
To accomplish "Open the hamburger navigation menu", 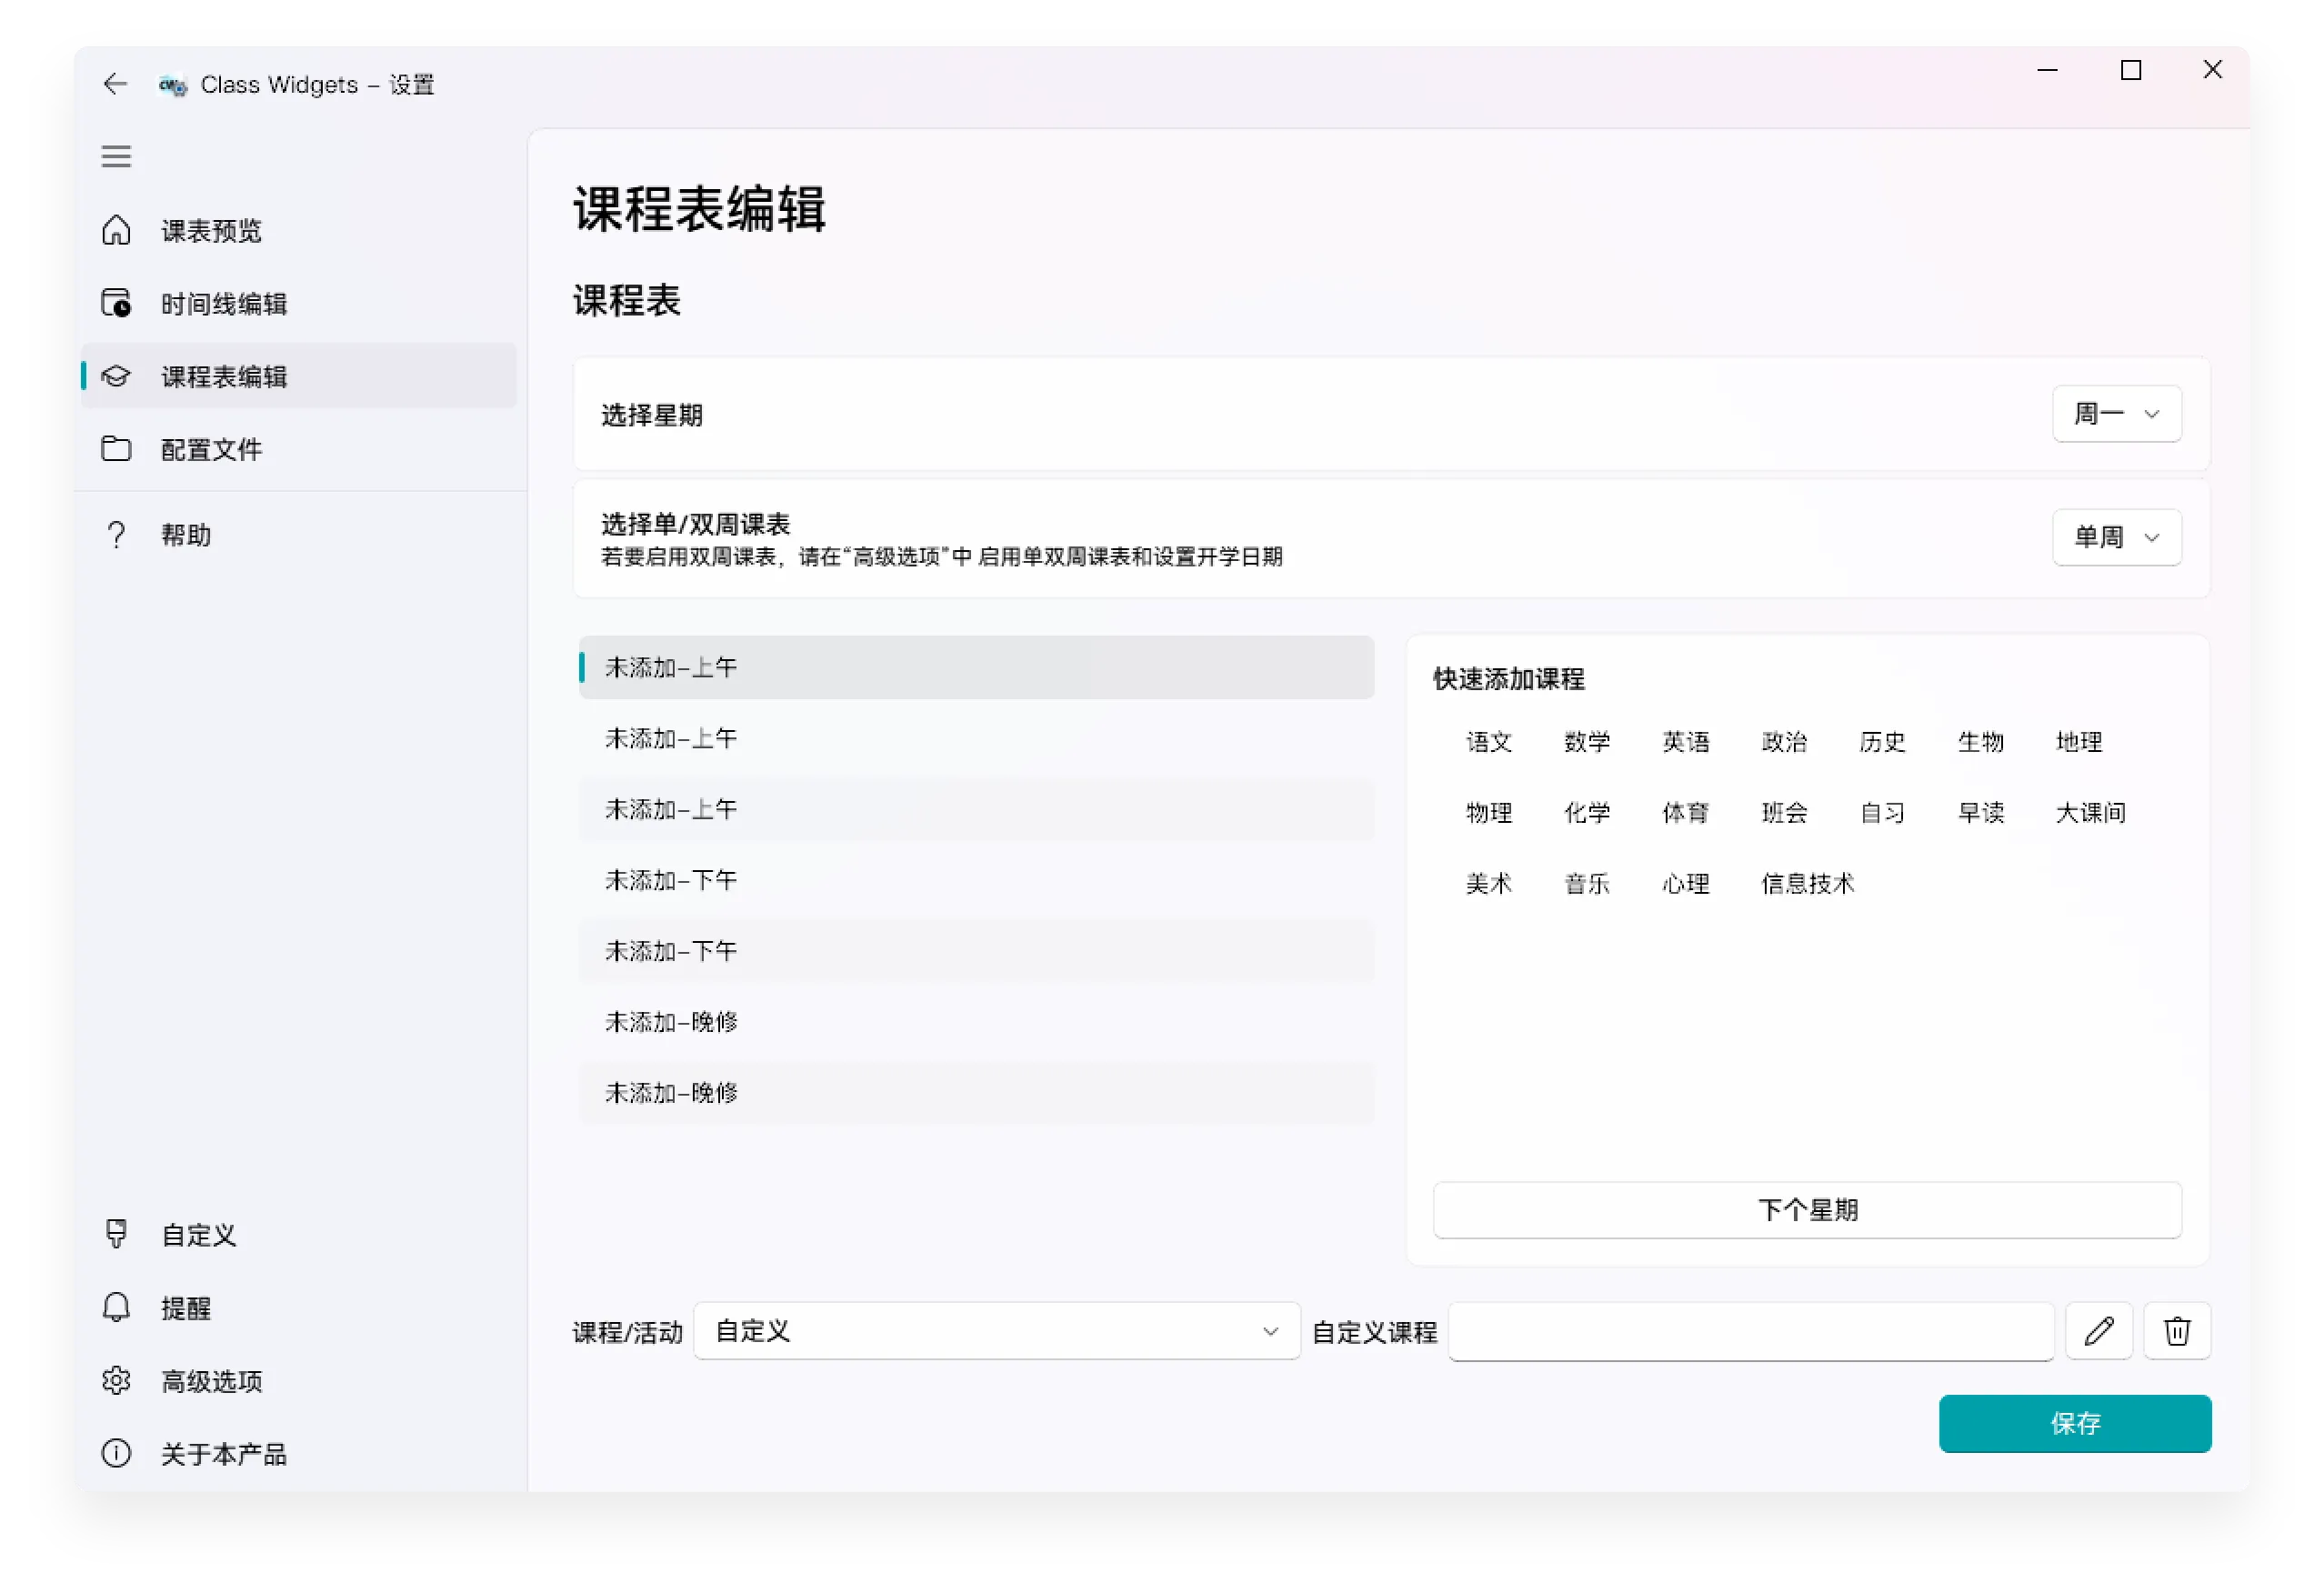I will pos(116,156).
